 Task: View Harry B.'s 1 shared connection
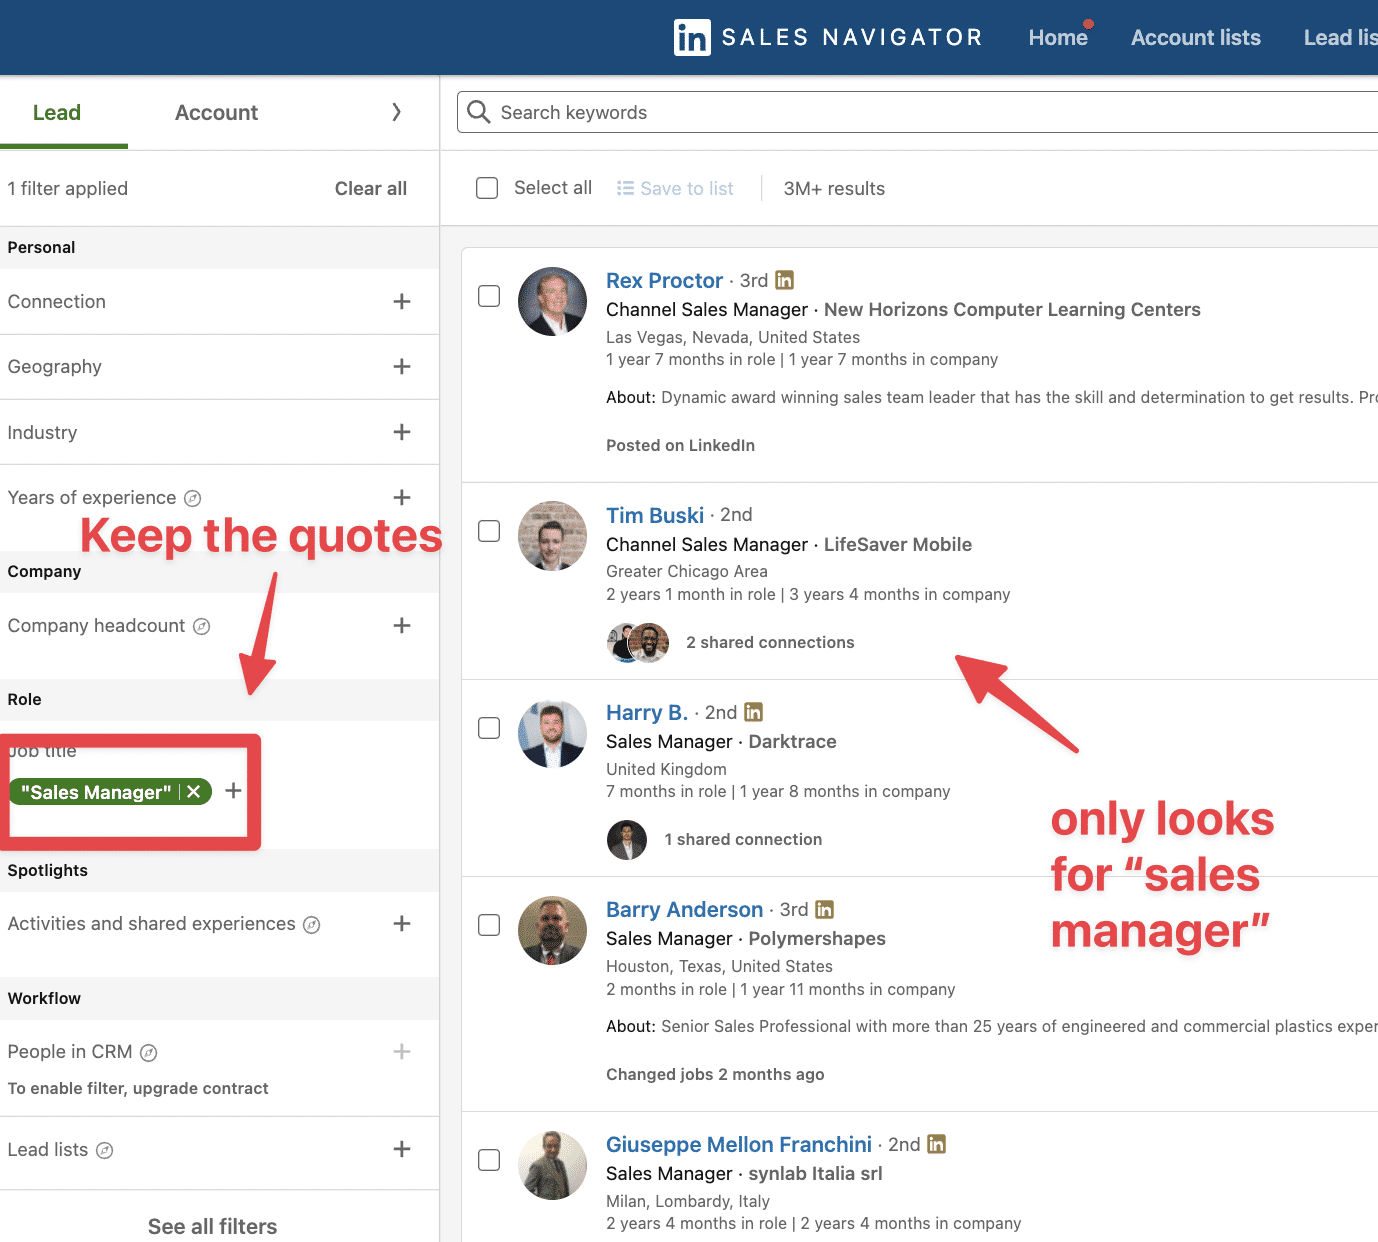[x=743, y=840]
